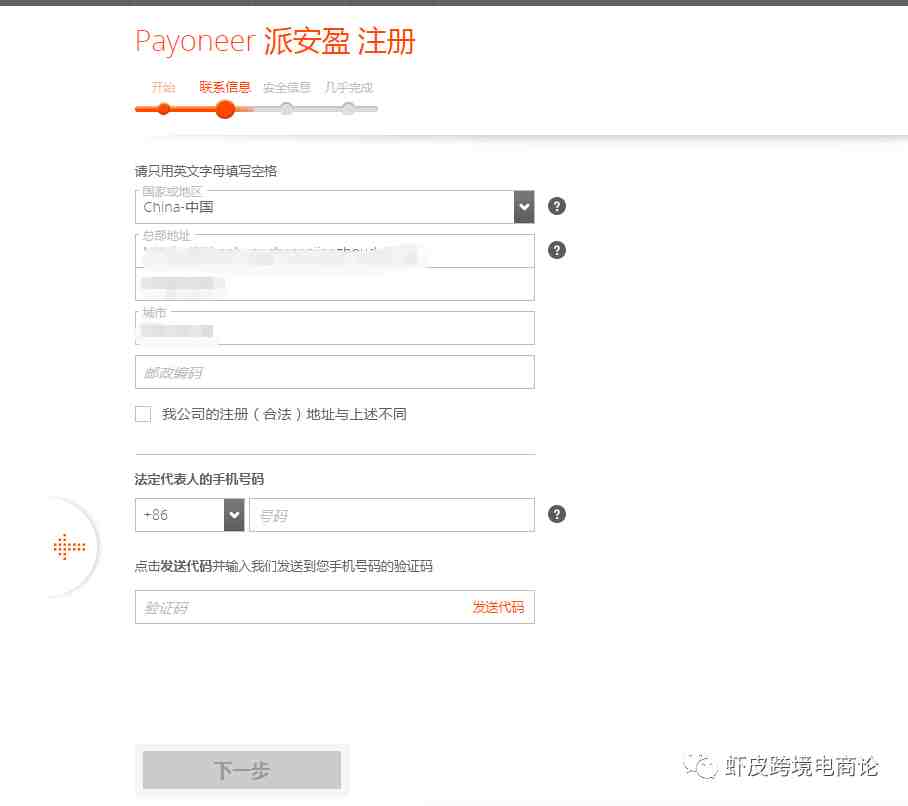Click help icon beside country dropdown
This screenshot has width=908, height=806.
556,206
